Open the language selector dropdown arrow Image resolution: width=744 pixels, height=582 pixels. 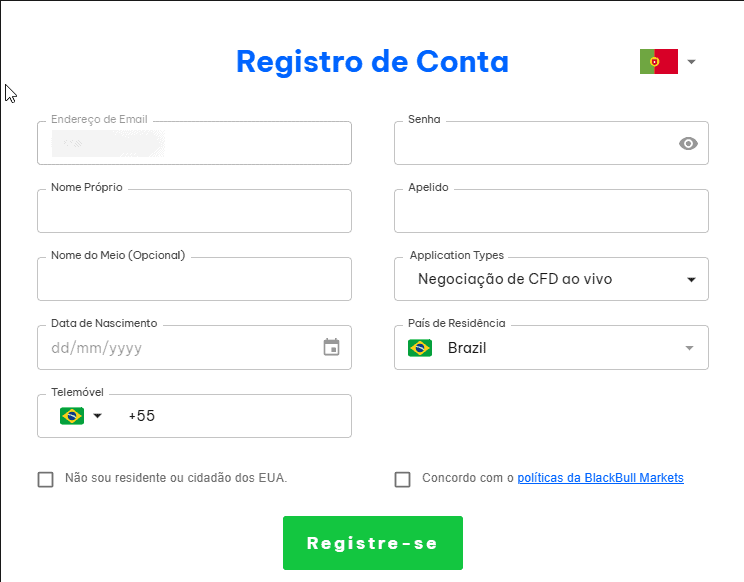tap(691, 62)
